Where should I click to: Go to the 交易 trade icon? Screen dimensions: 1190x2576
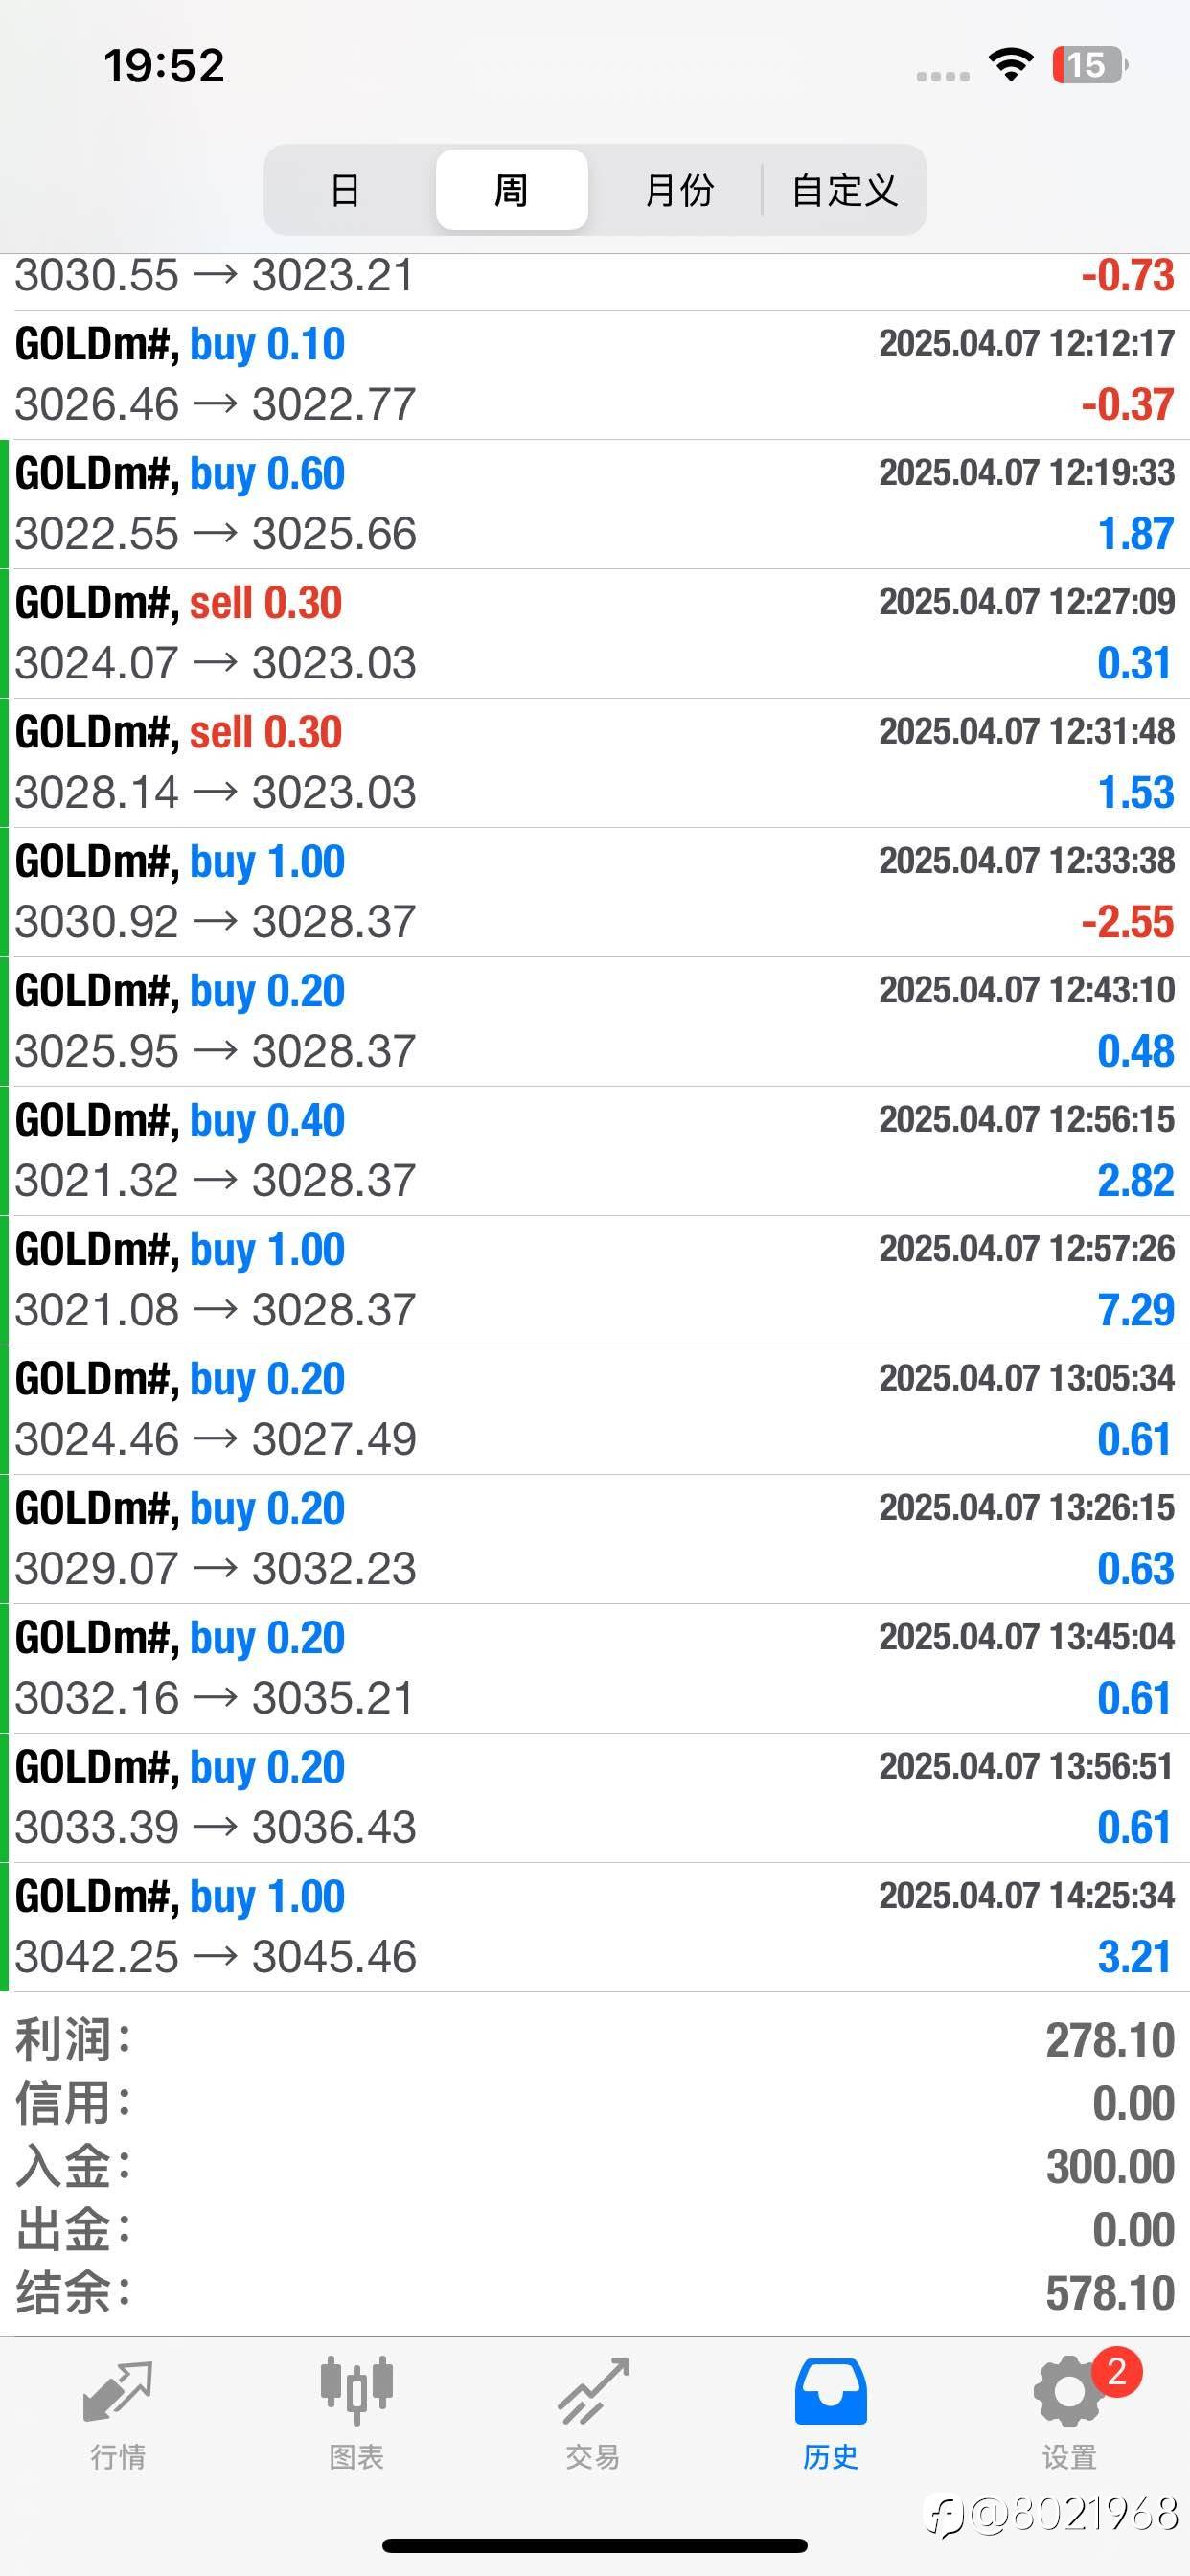click(594, 2392)
